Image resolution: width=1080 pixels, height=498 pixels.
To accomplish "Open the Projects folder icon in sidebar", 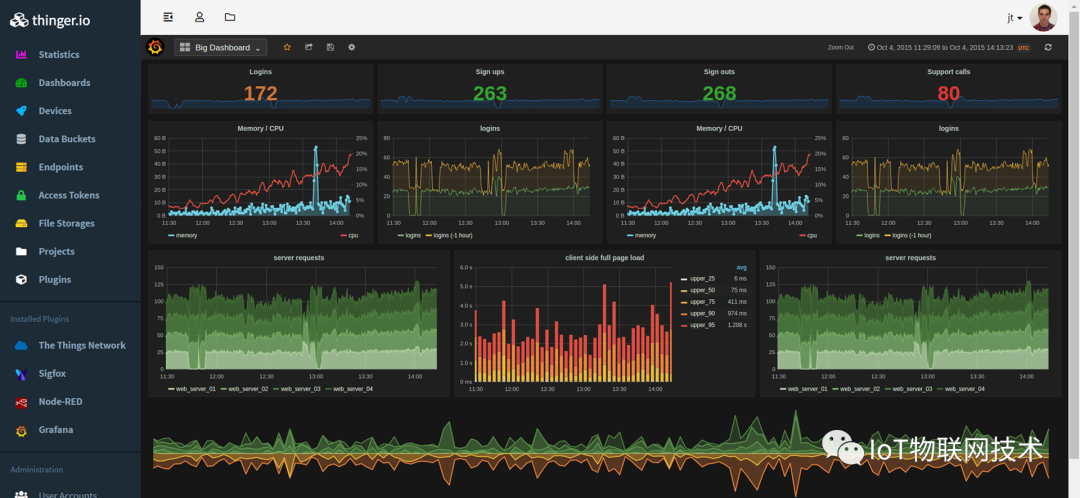I will [21, 251].
